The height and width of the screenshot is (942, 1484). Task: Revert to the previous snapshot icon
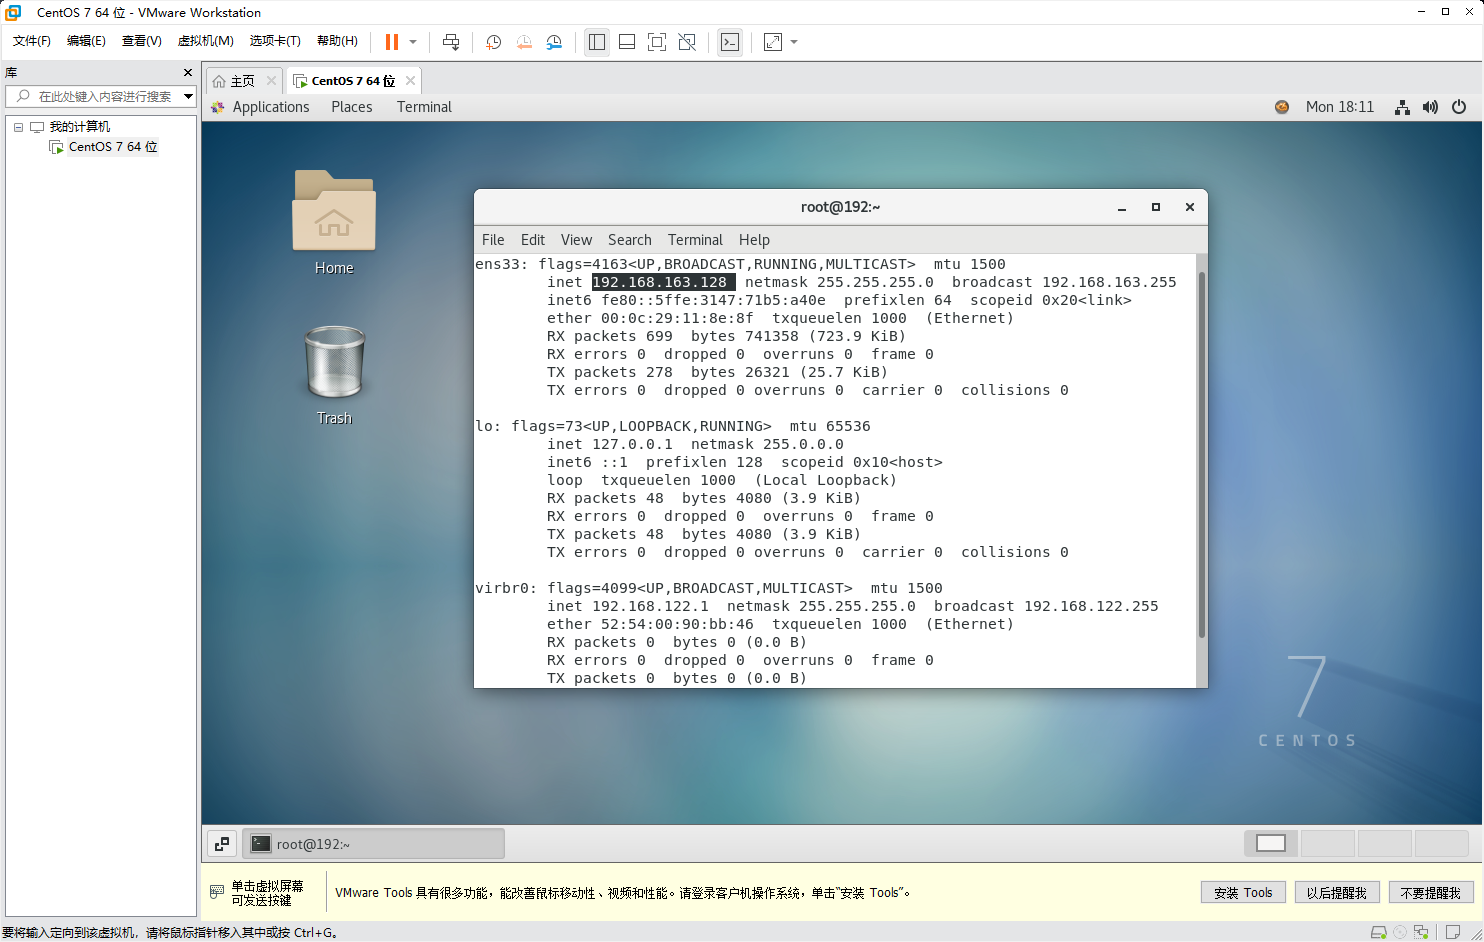click(x=524, y=42)
